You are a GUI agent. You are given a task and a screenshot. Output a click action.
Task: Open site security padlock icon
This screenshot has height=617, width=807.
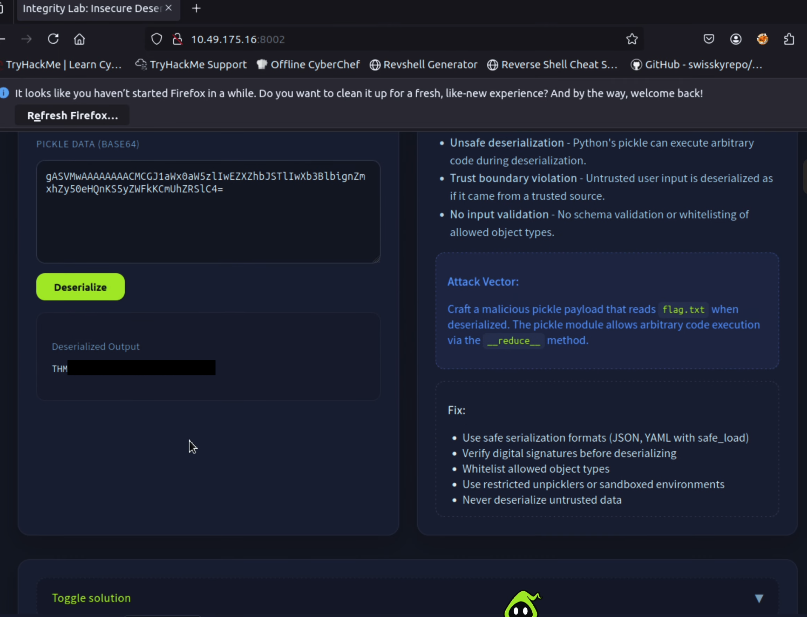tap(176, 38)
